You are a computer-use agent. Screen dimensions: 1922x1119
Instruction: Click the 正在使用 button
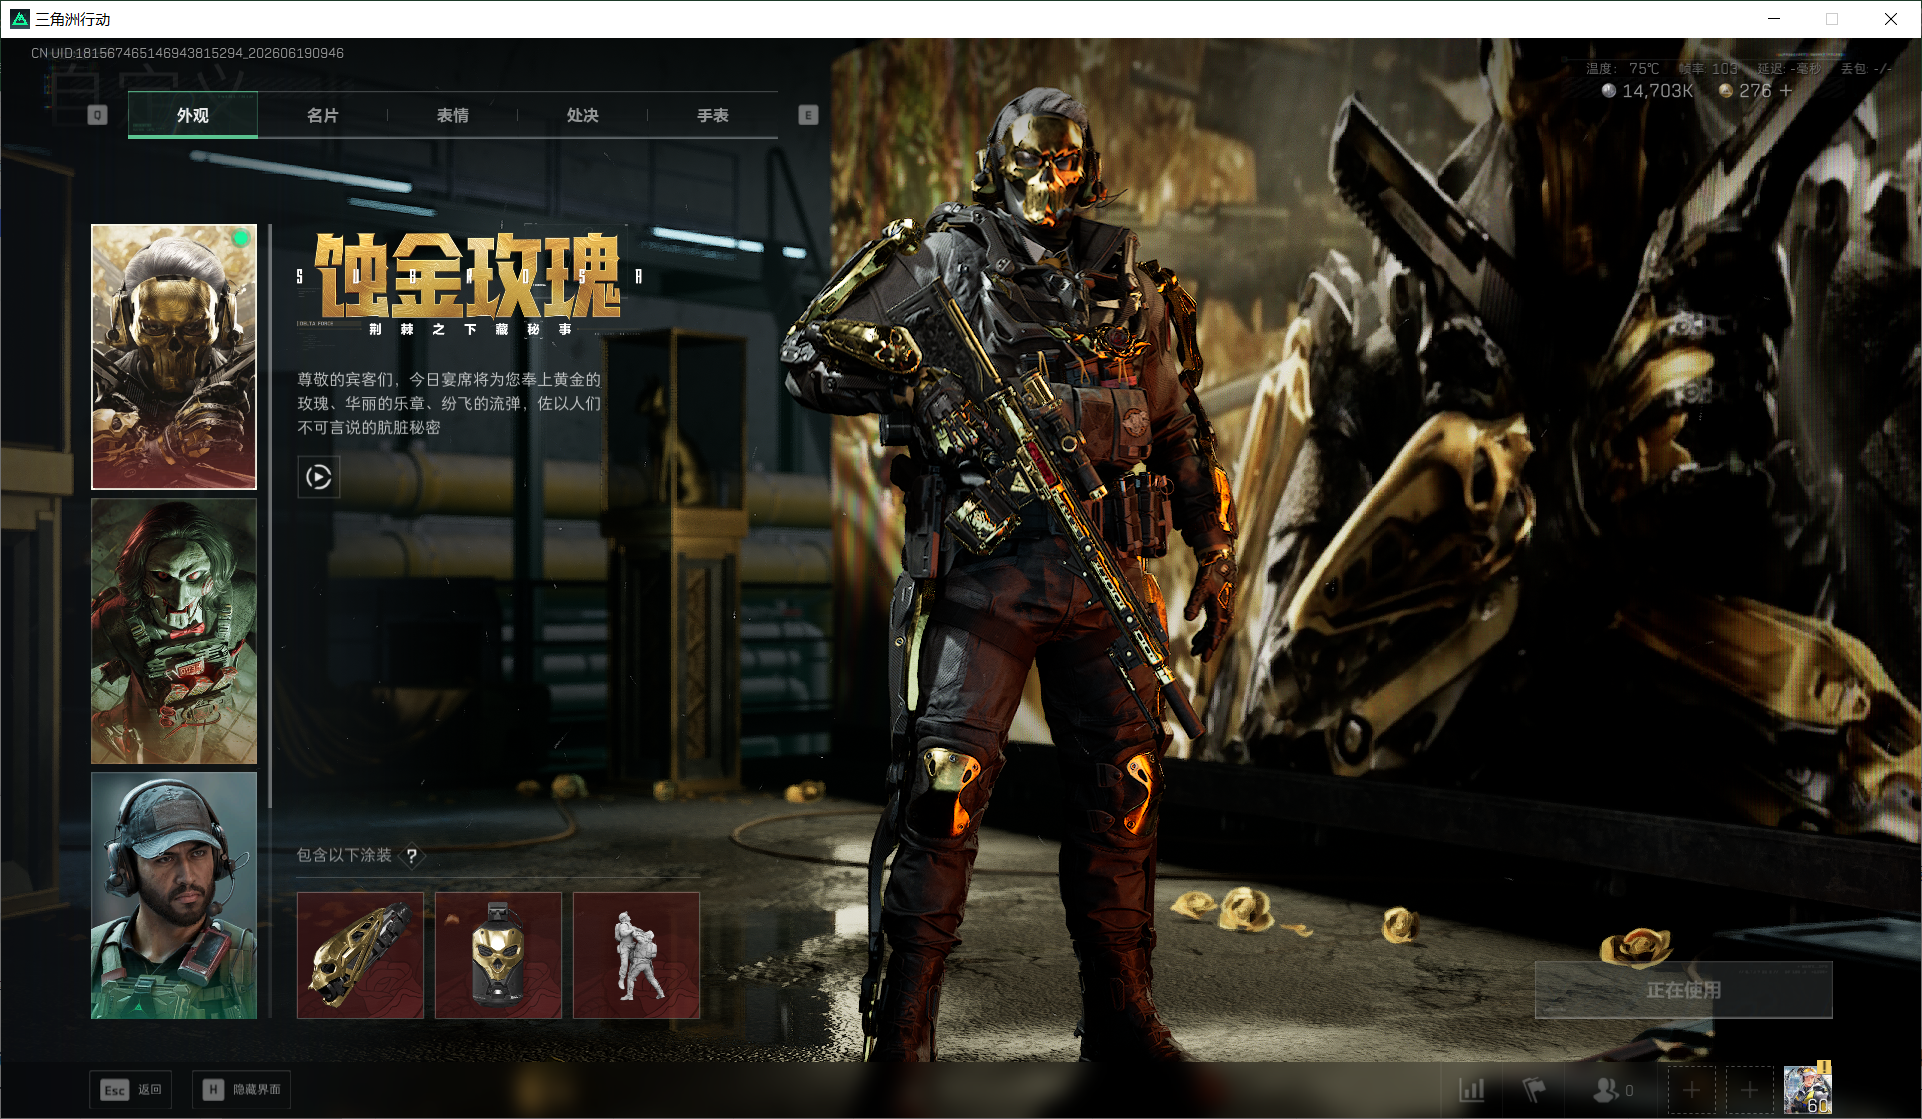pos(1684,990)
